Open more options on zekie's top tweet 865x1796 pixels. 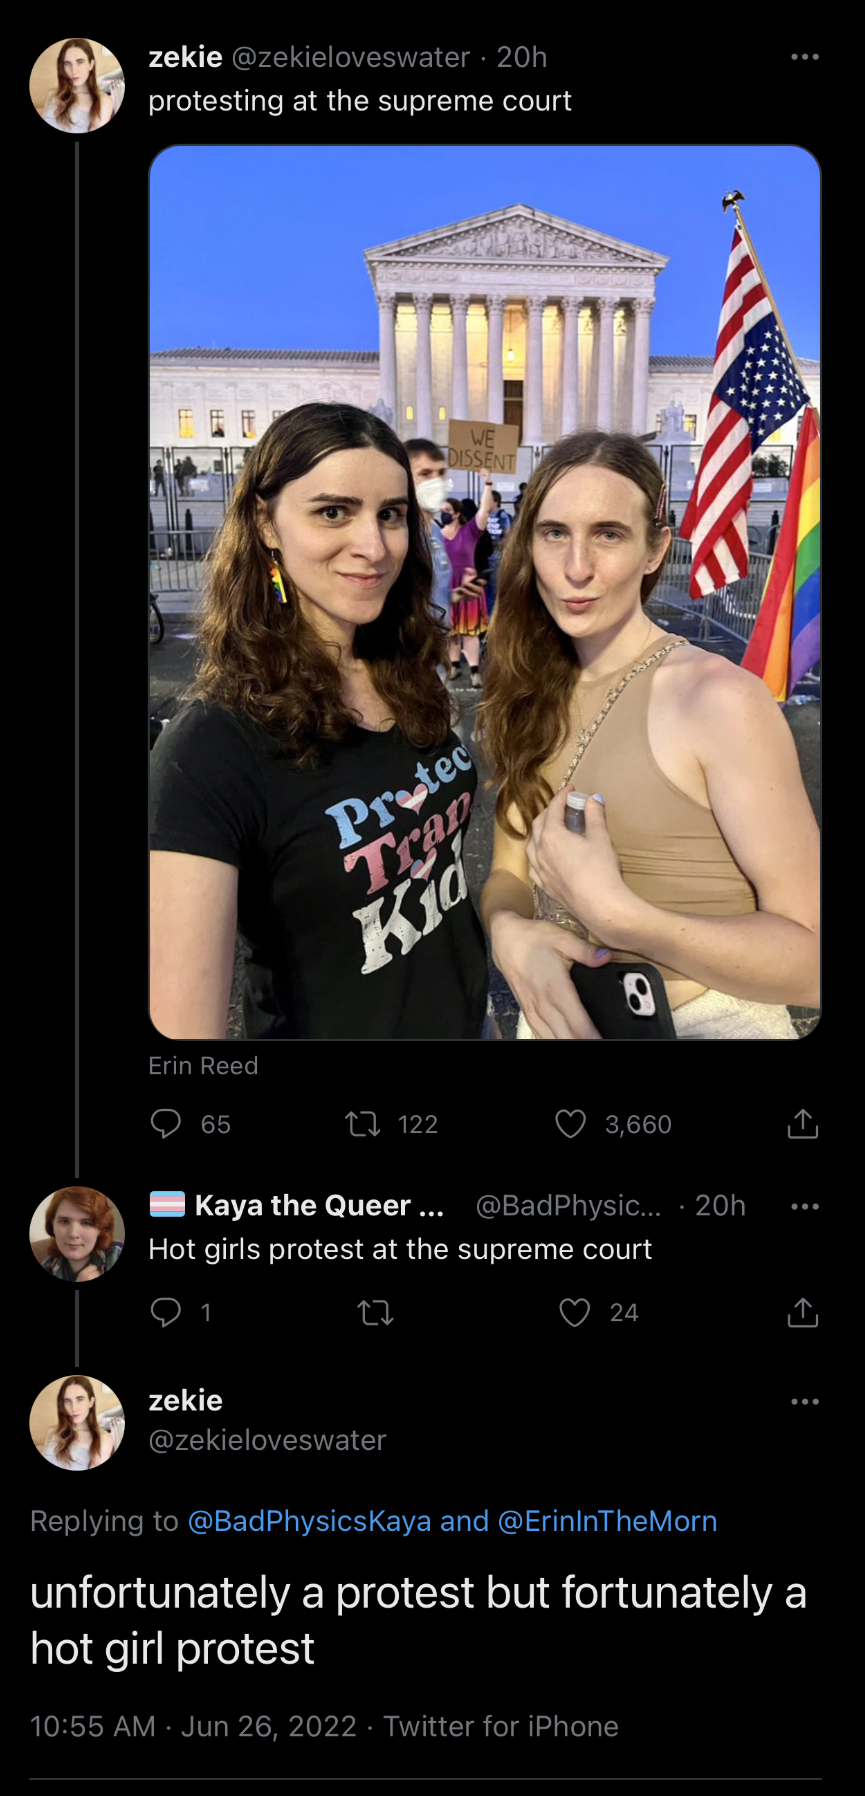[x=804, y=57]
